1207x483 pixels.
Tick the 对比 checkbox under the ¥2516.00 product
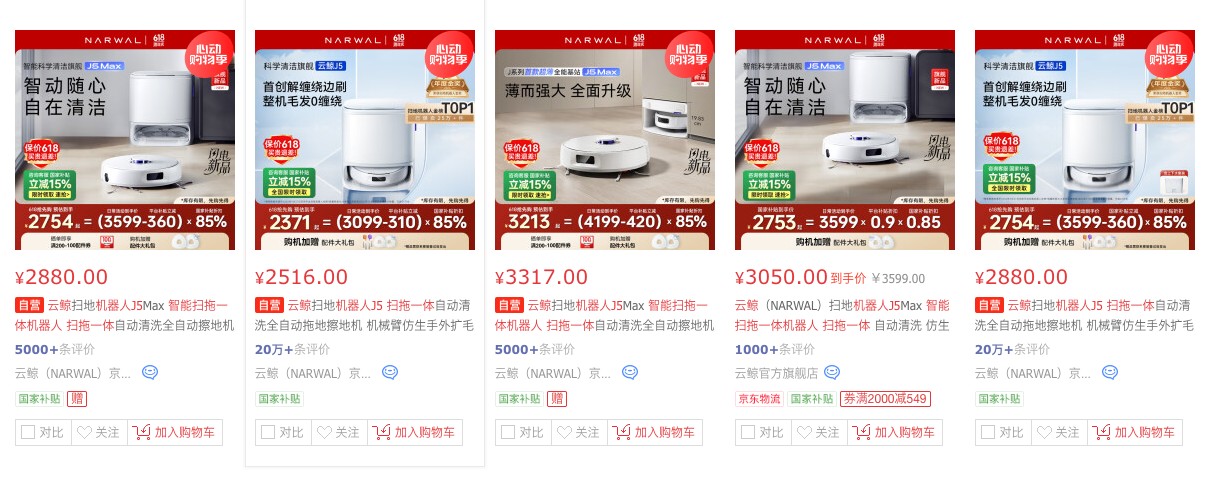click(x=267, y=433)
